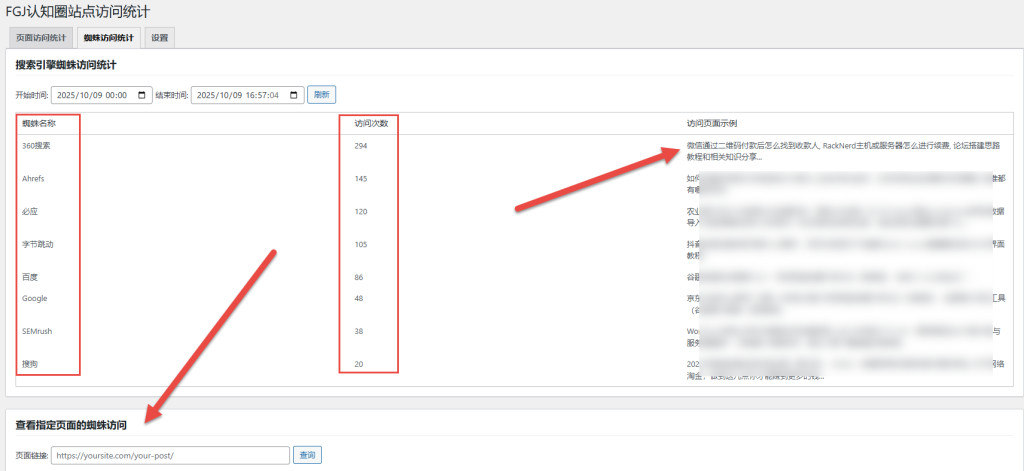Image resolution: width=1024 pixels, height=471 pixels.
Task: Select the 360搜索 spider row name
Action: pos(36,146)
